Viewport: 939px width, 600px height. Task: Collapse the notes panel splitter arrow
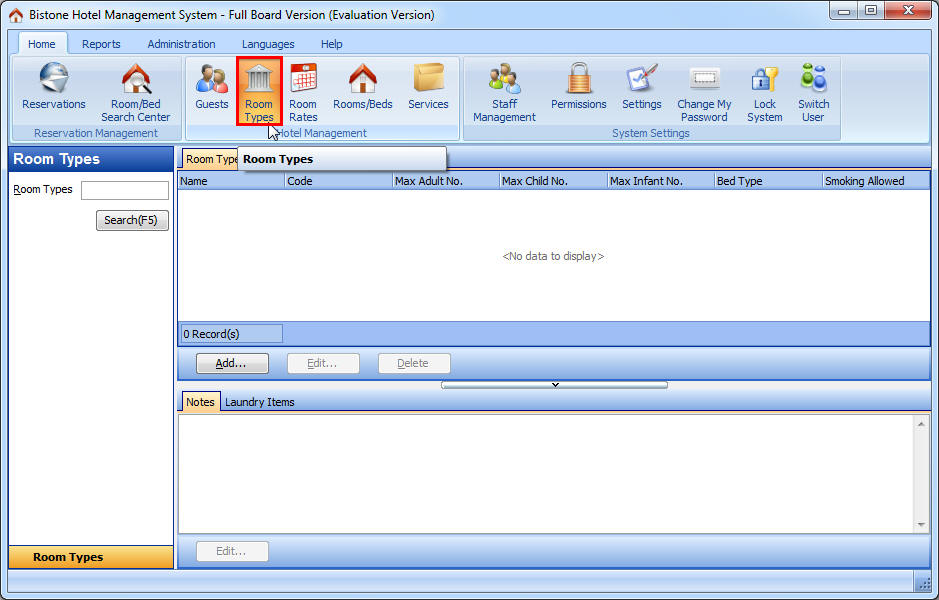click(x=554, y=385)
